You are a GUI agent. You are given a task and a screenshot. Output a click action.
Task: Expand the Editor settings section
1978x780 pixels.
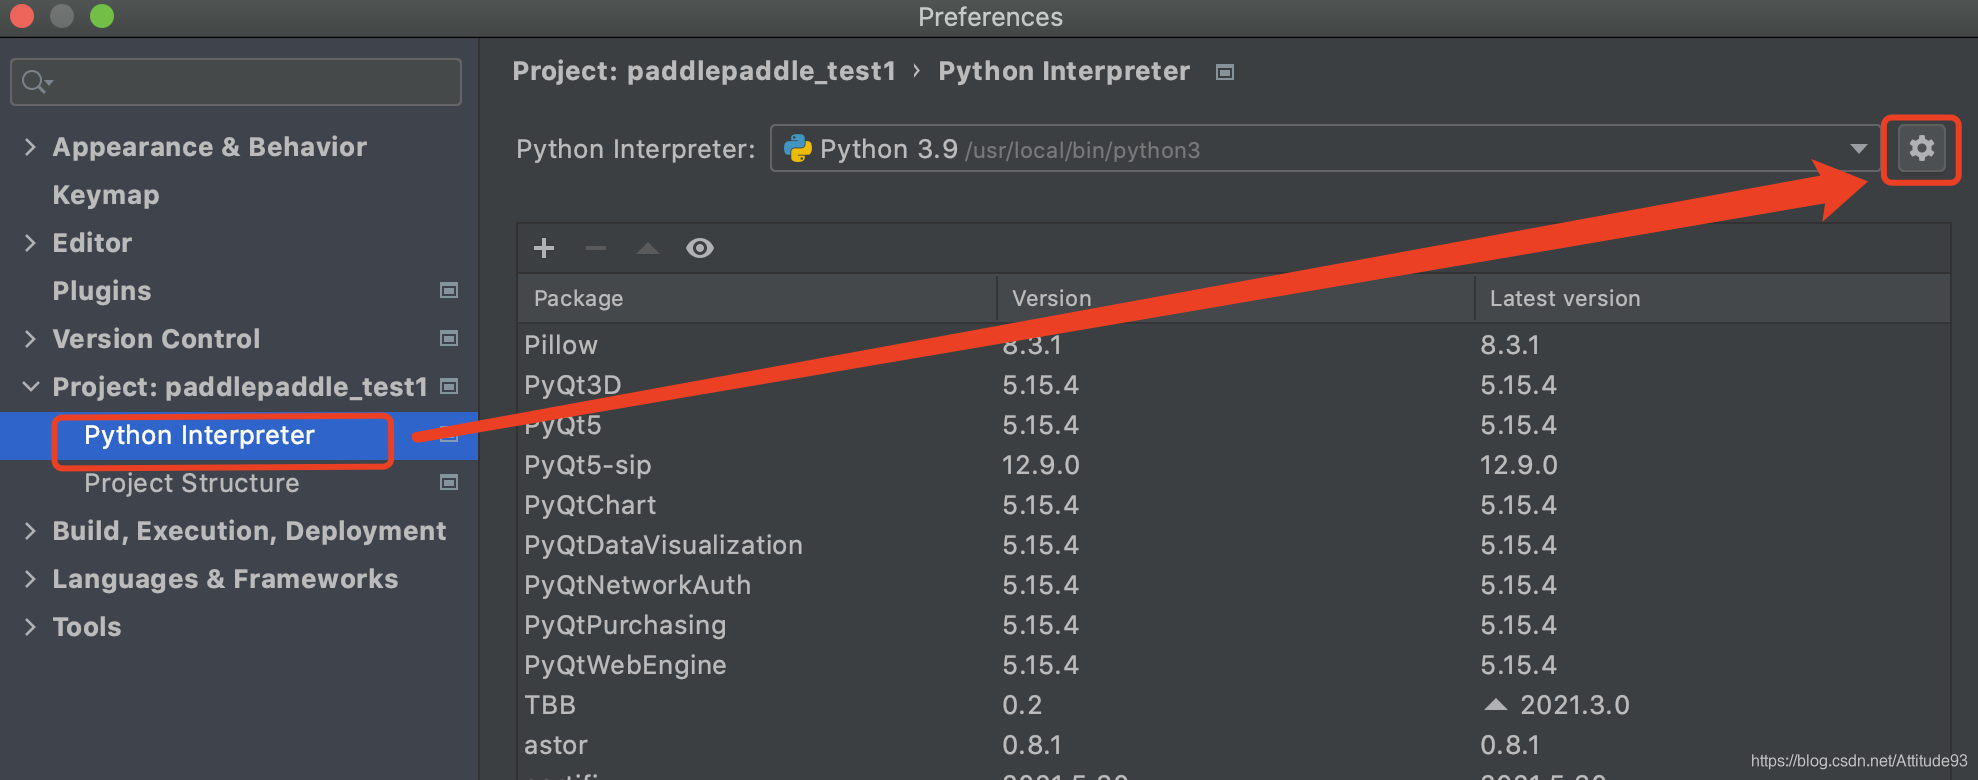tap(30, 243)
